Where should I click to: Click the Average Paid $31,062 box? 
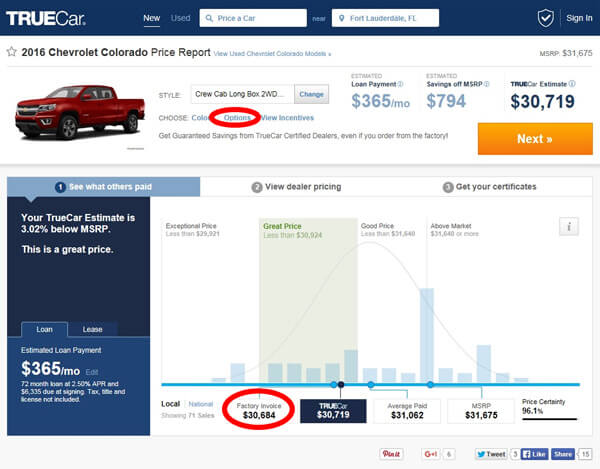click(x=407, y=411)
